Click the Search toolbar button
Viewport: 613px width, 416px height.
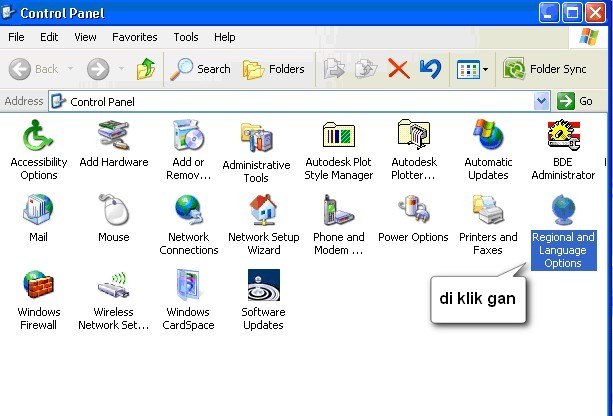201,69
